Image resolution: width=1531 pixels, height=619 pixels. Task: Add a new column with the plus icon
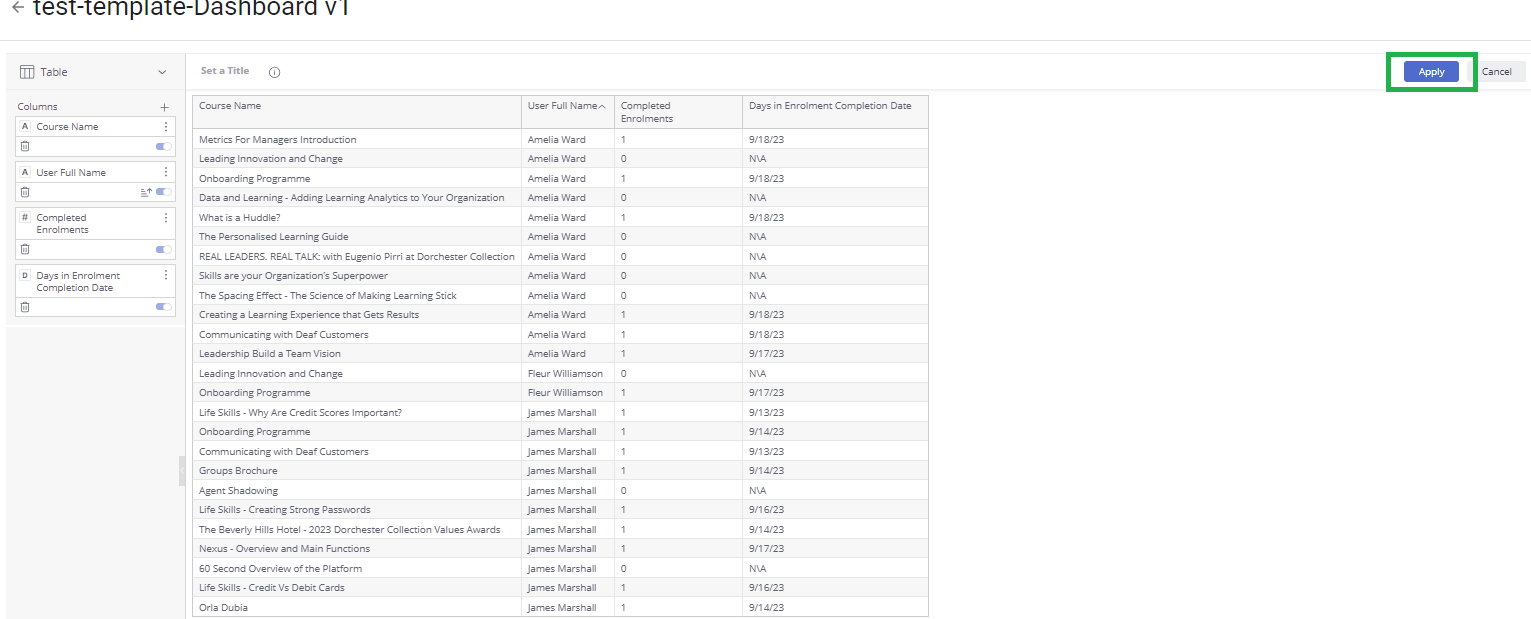coord(164,106)
